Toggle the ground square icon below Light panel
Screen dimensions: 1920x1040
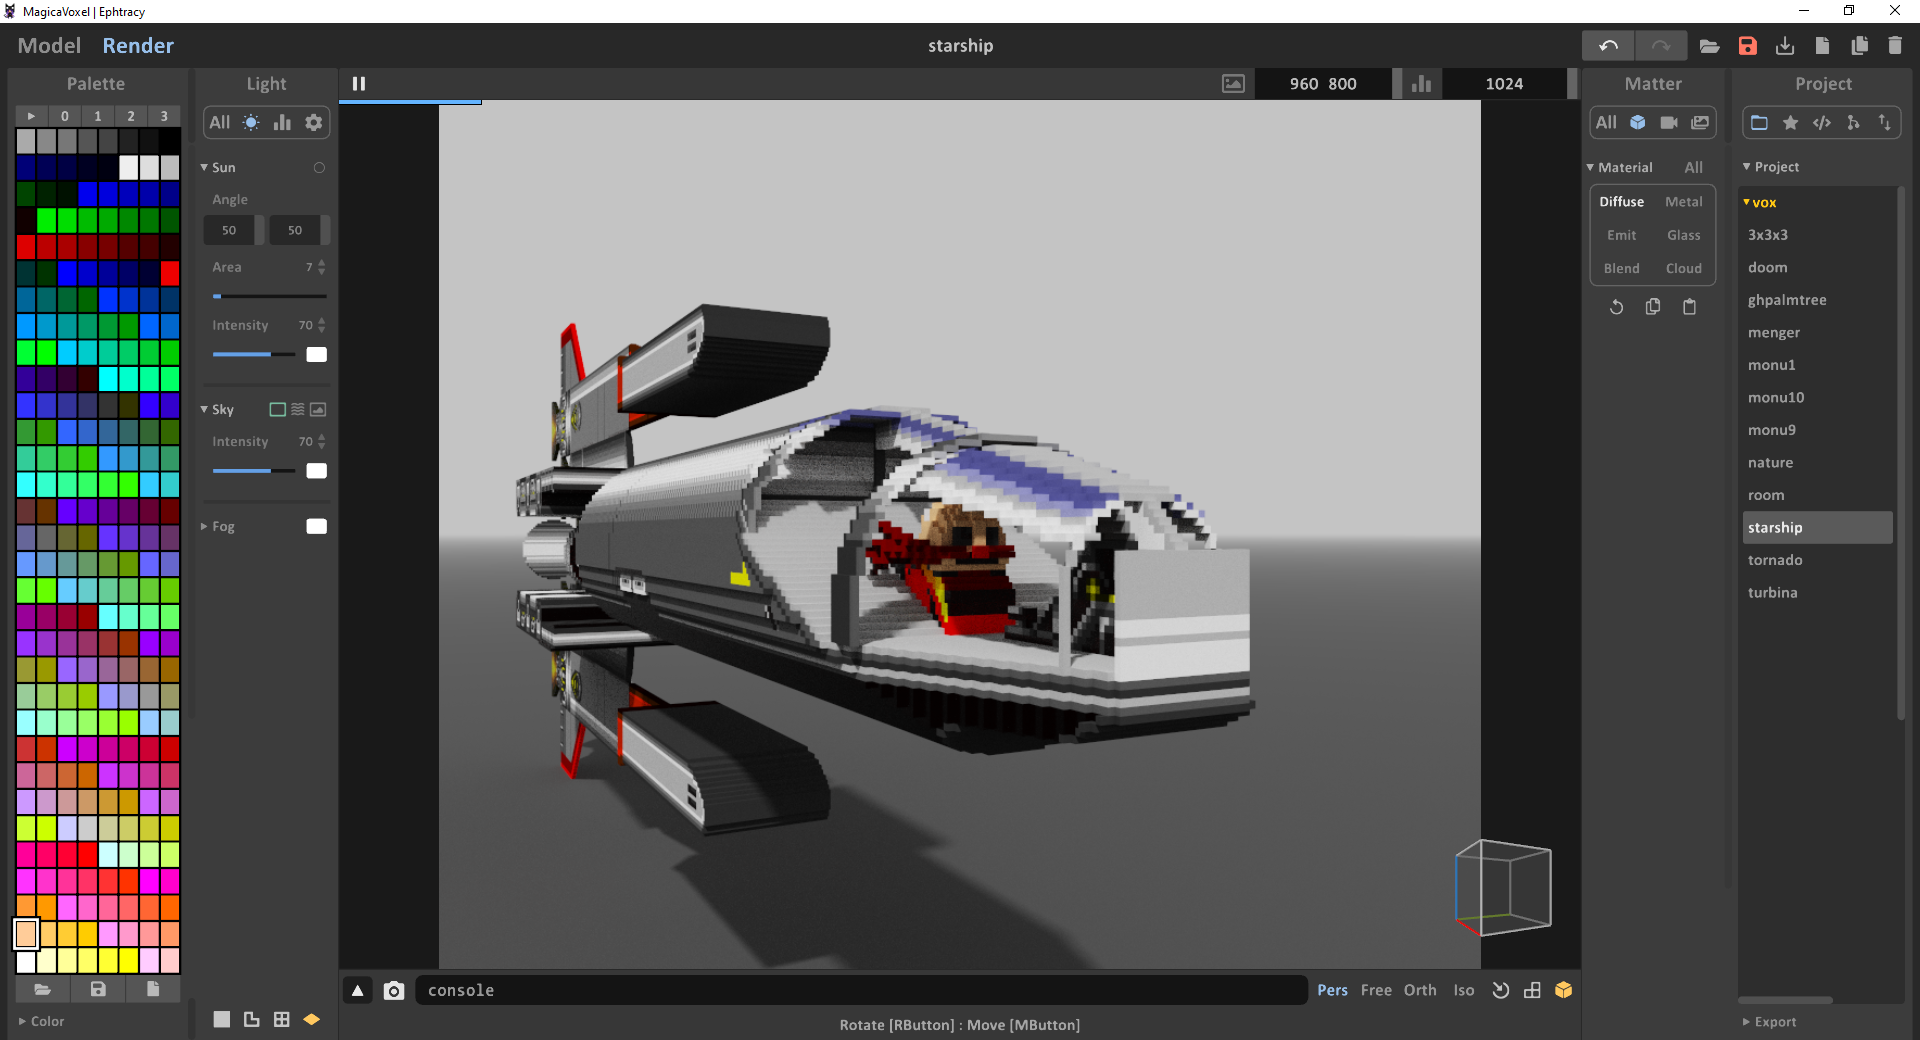coord(222,1019)
